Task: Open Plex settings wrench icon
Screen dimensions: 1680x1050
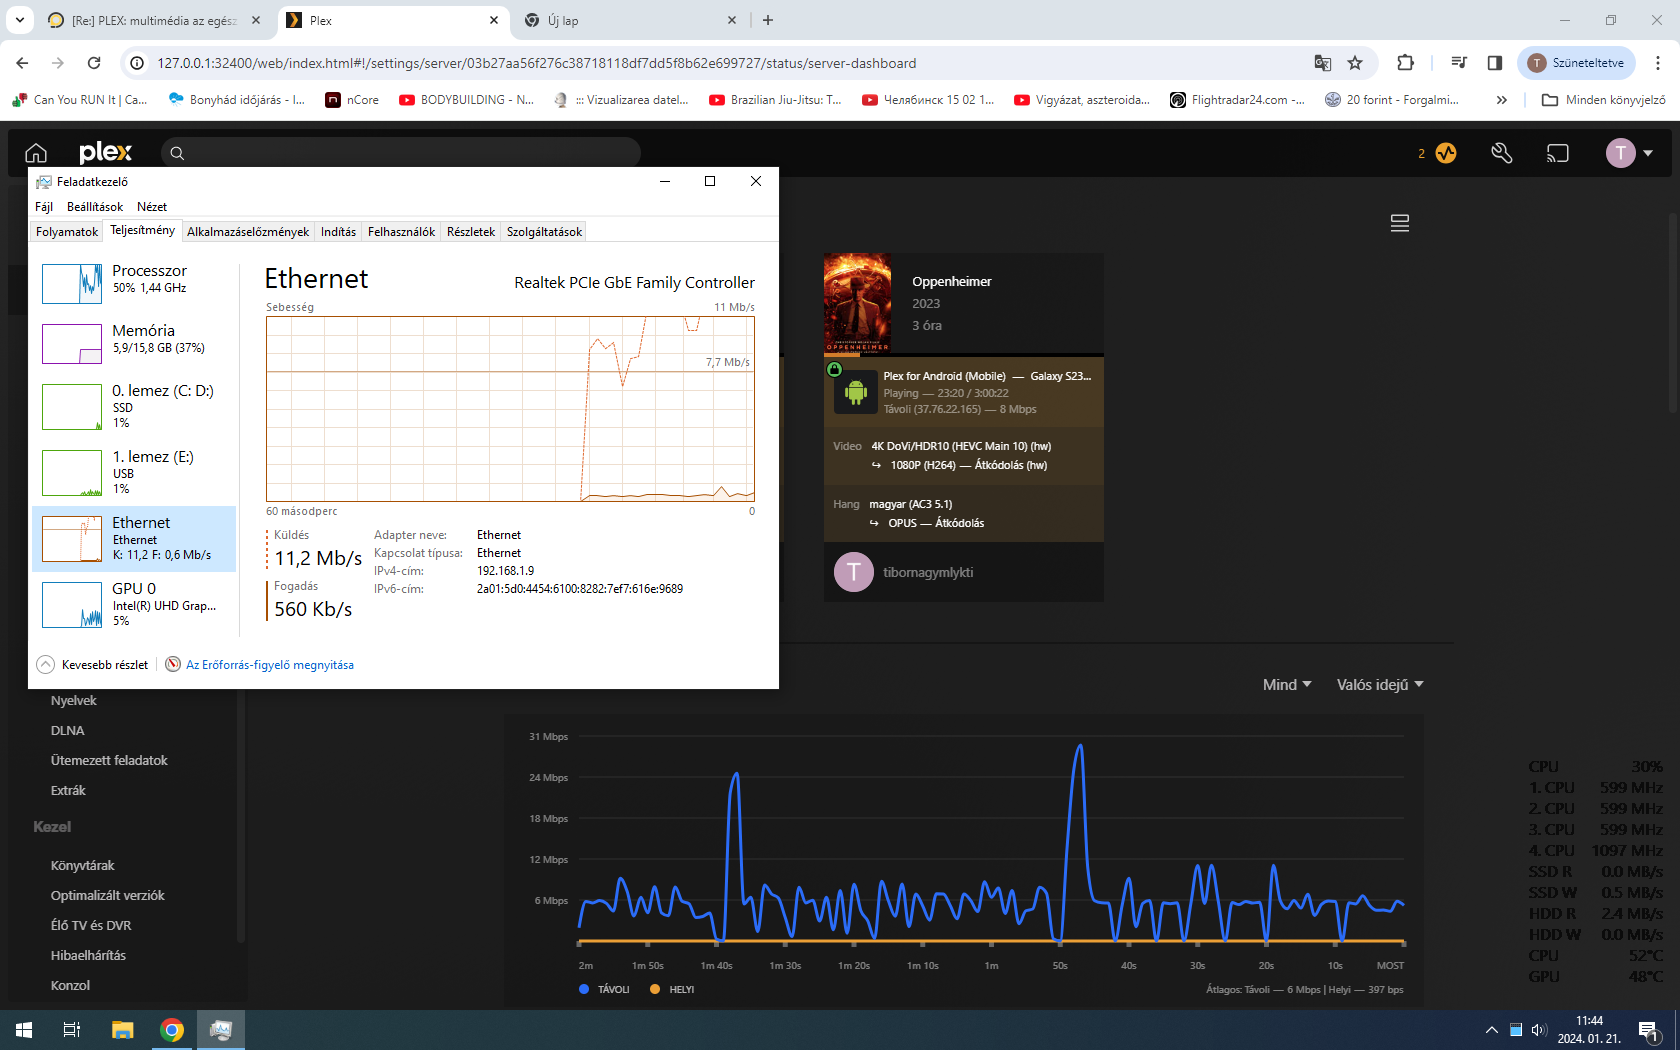Action: point(1501,153)
